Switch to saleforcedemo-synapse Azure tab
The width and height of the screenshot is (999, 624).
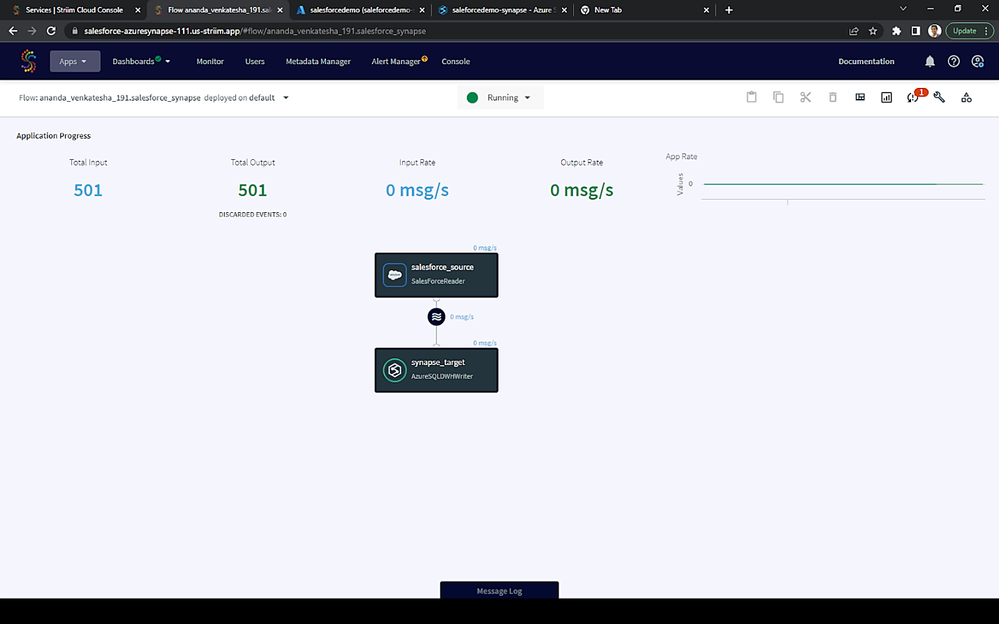click(503, 10)
